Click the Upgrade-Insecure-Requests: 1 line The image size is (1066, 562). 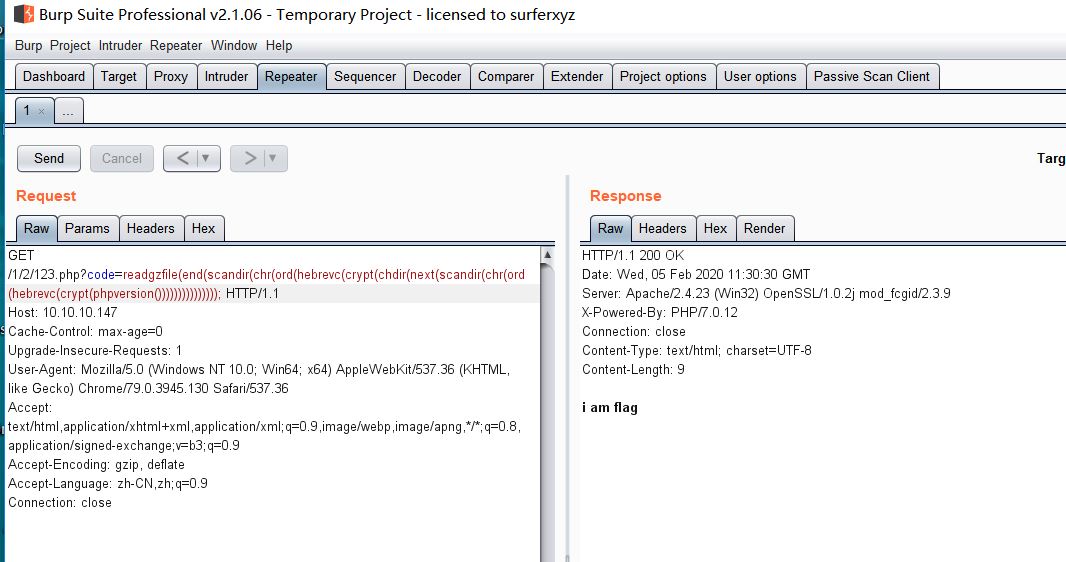tap(95, 351)
